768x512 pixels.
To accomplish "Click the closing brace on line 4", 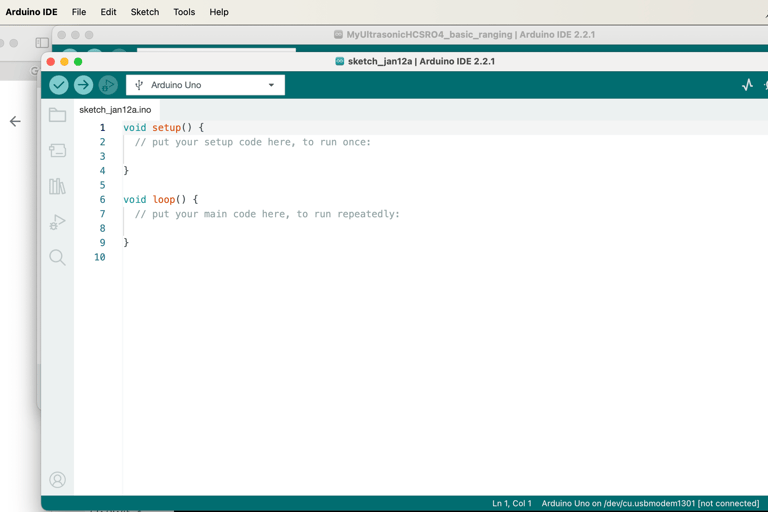I will [126, 171].
